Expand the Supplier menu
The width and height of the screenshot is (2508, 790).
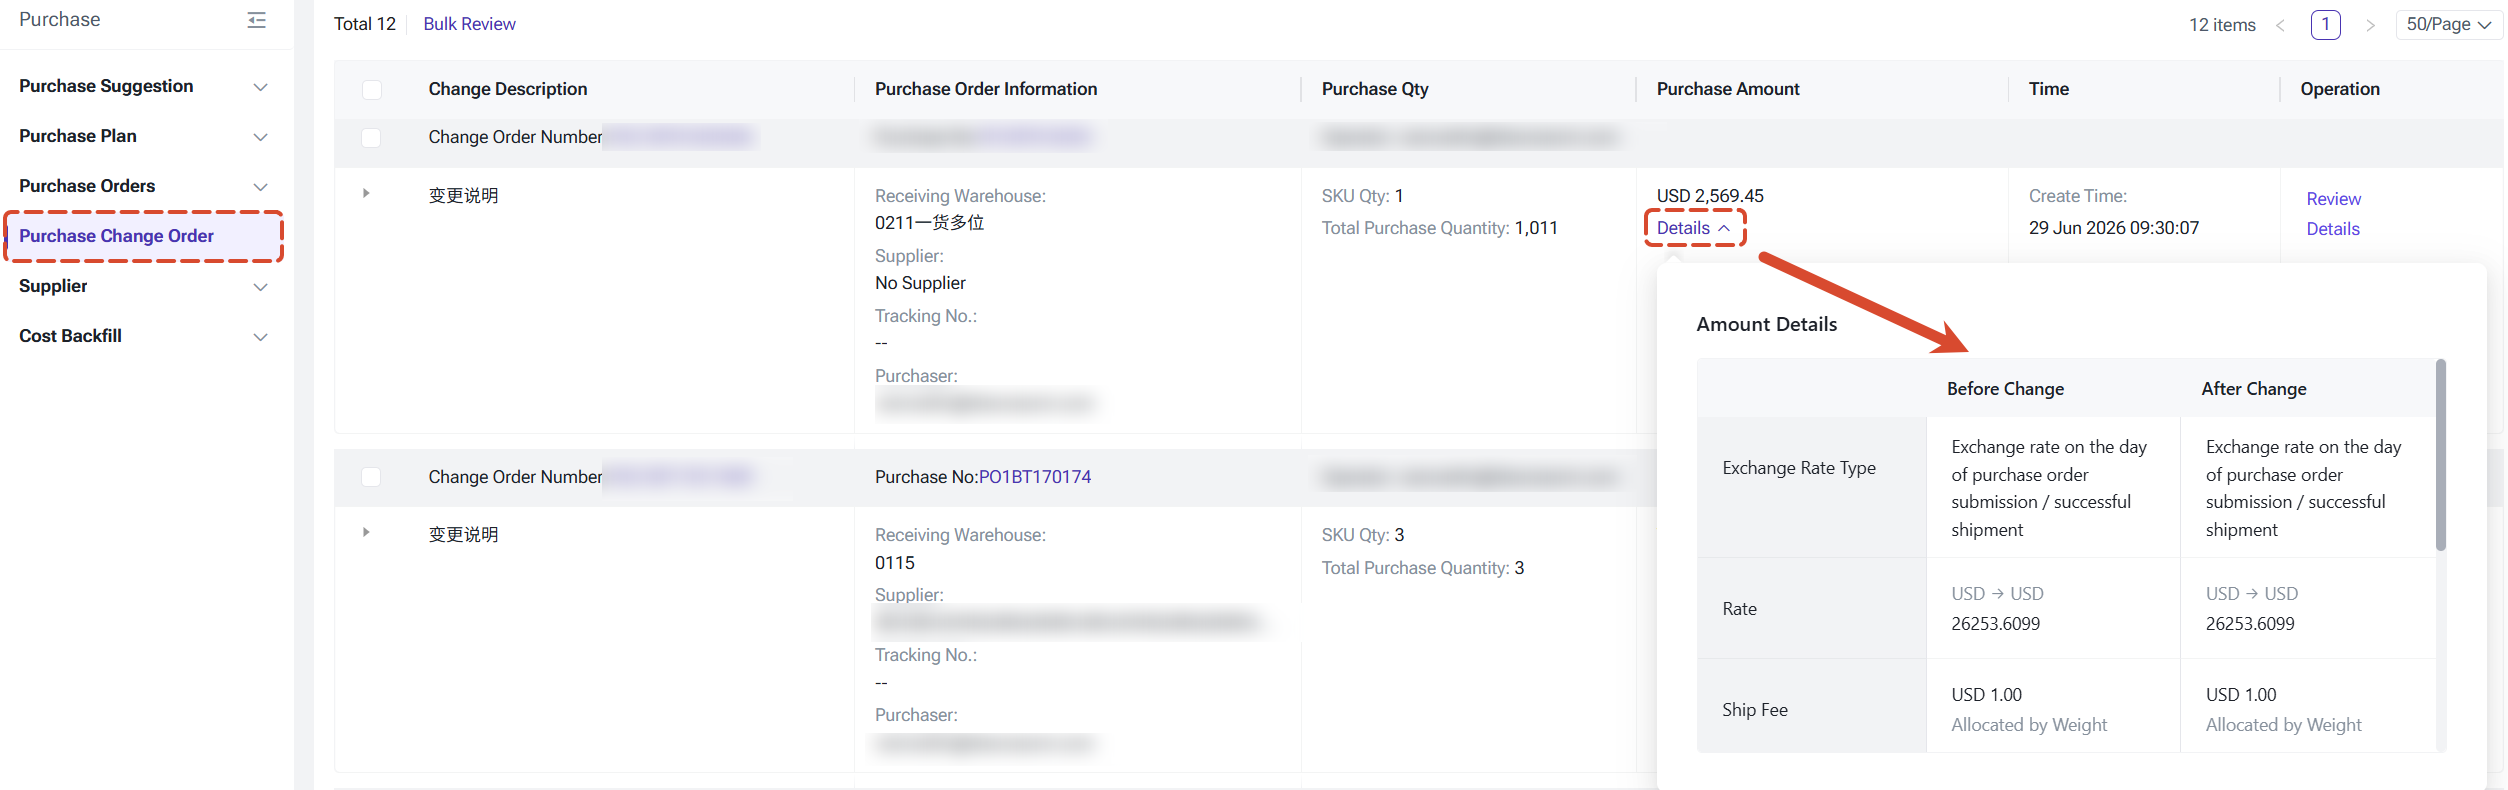[x=144, y=286]
